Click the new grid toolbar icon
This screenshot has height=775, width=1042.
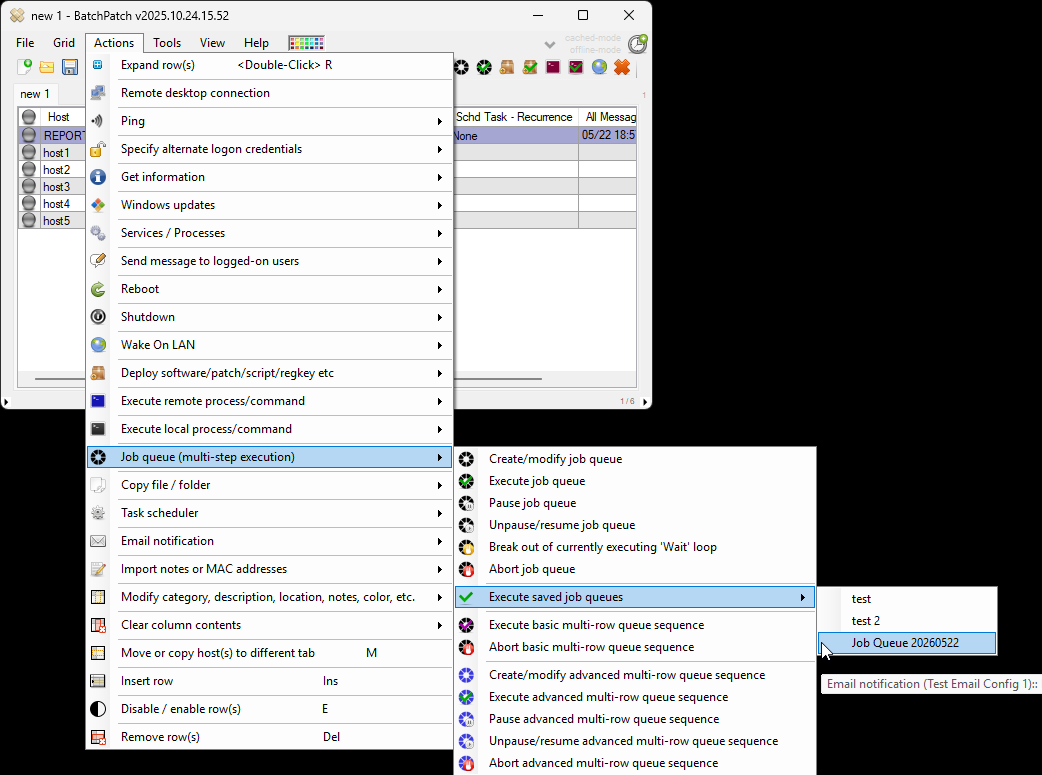click(25, 66)
